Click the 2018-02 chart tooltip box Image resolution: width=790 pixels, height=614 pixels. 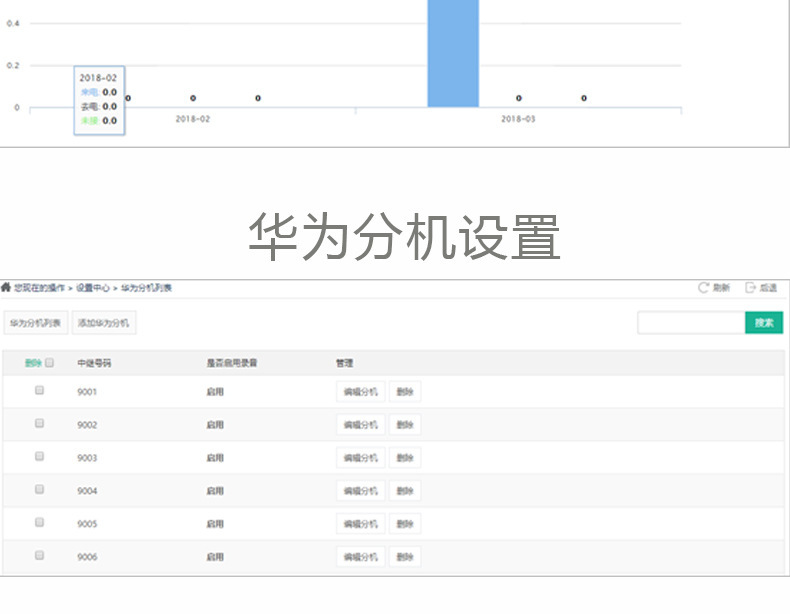(99, 100)
